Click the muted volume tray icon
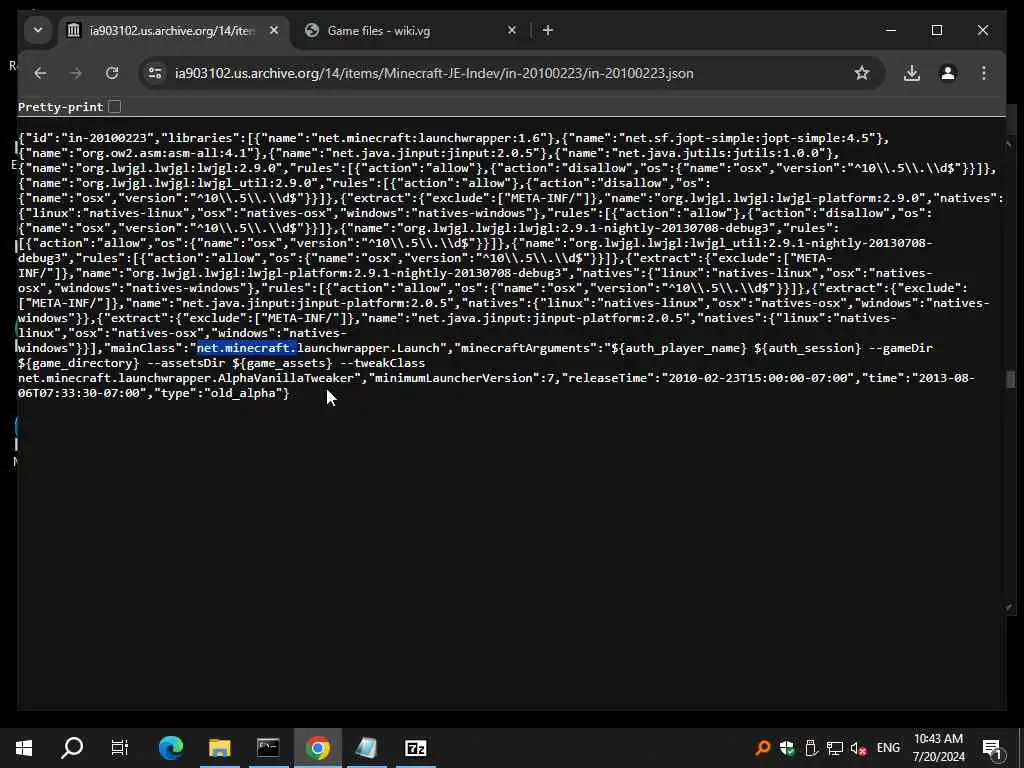This screenshot has height=768, width=1024. pos(858,748)
